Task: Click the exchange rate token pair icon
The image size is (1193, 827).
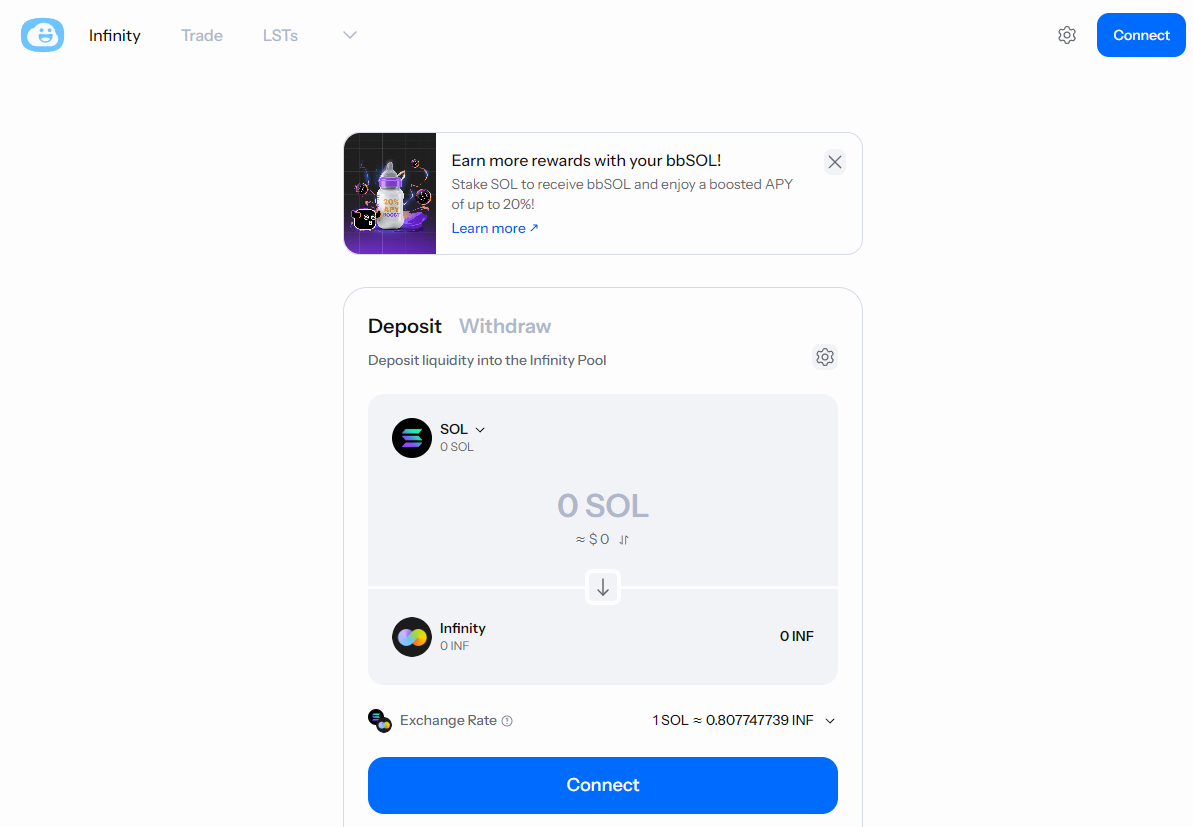Action: (x=380, y=720)
